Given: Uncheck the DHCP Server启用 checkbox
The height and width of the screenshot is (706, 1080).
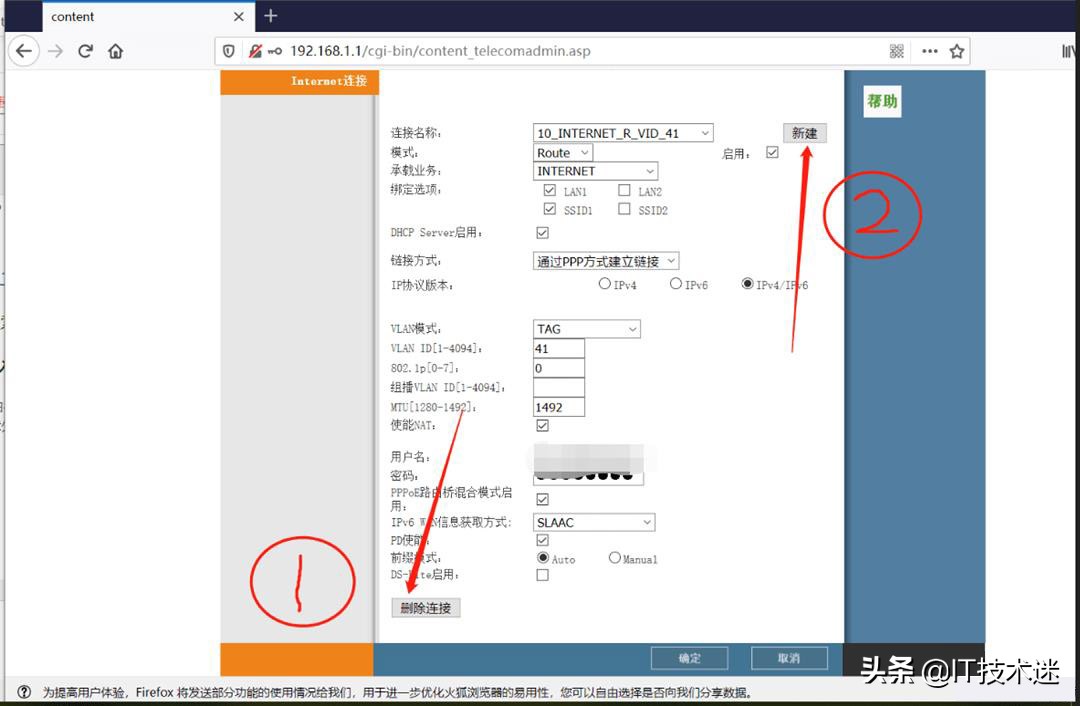Looking at the screenshot, I should 542,231.
